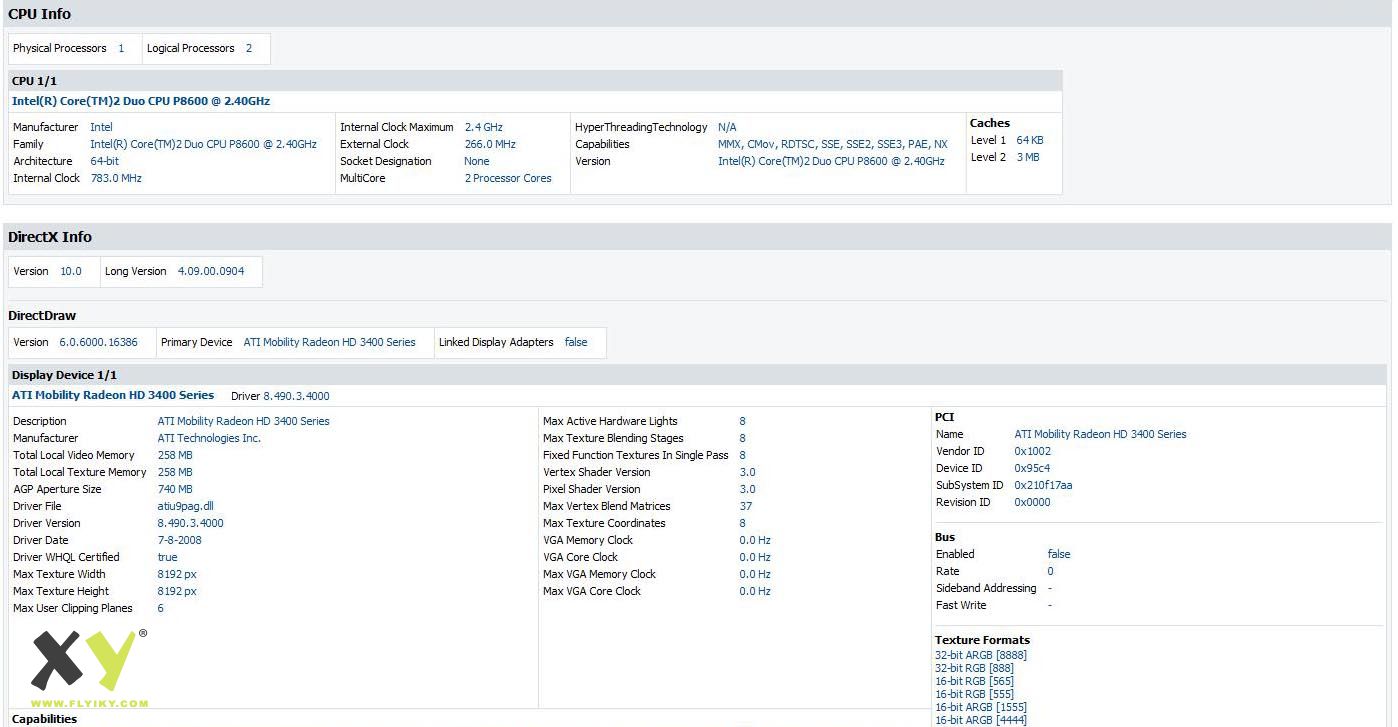Click the "CPU Info" section heading
The width and height of the screenshot is (1398, 727).
coord(39,14)
